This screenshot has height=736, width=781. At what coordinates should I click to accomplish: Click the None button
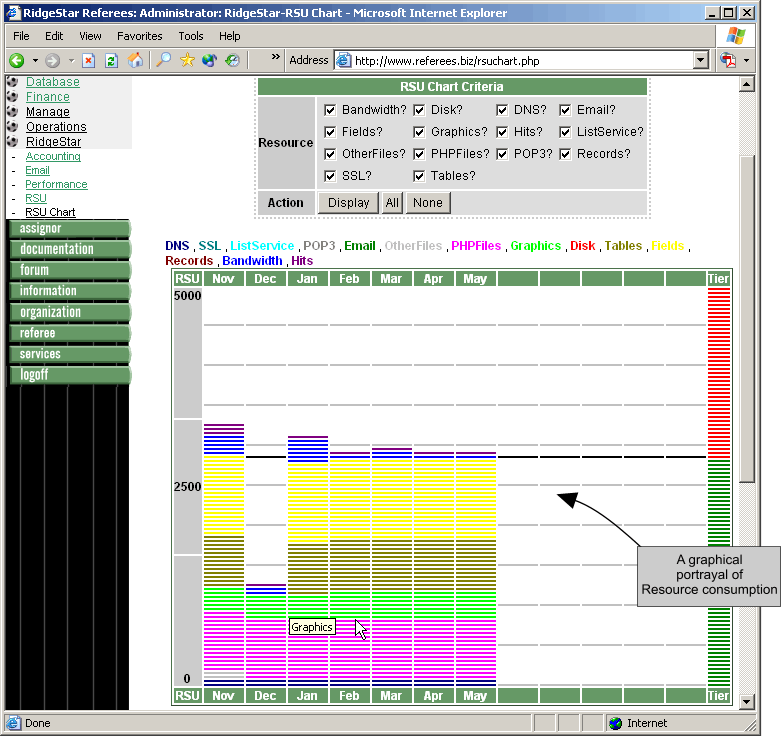coord(428,203)
